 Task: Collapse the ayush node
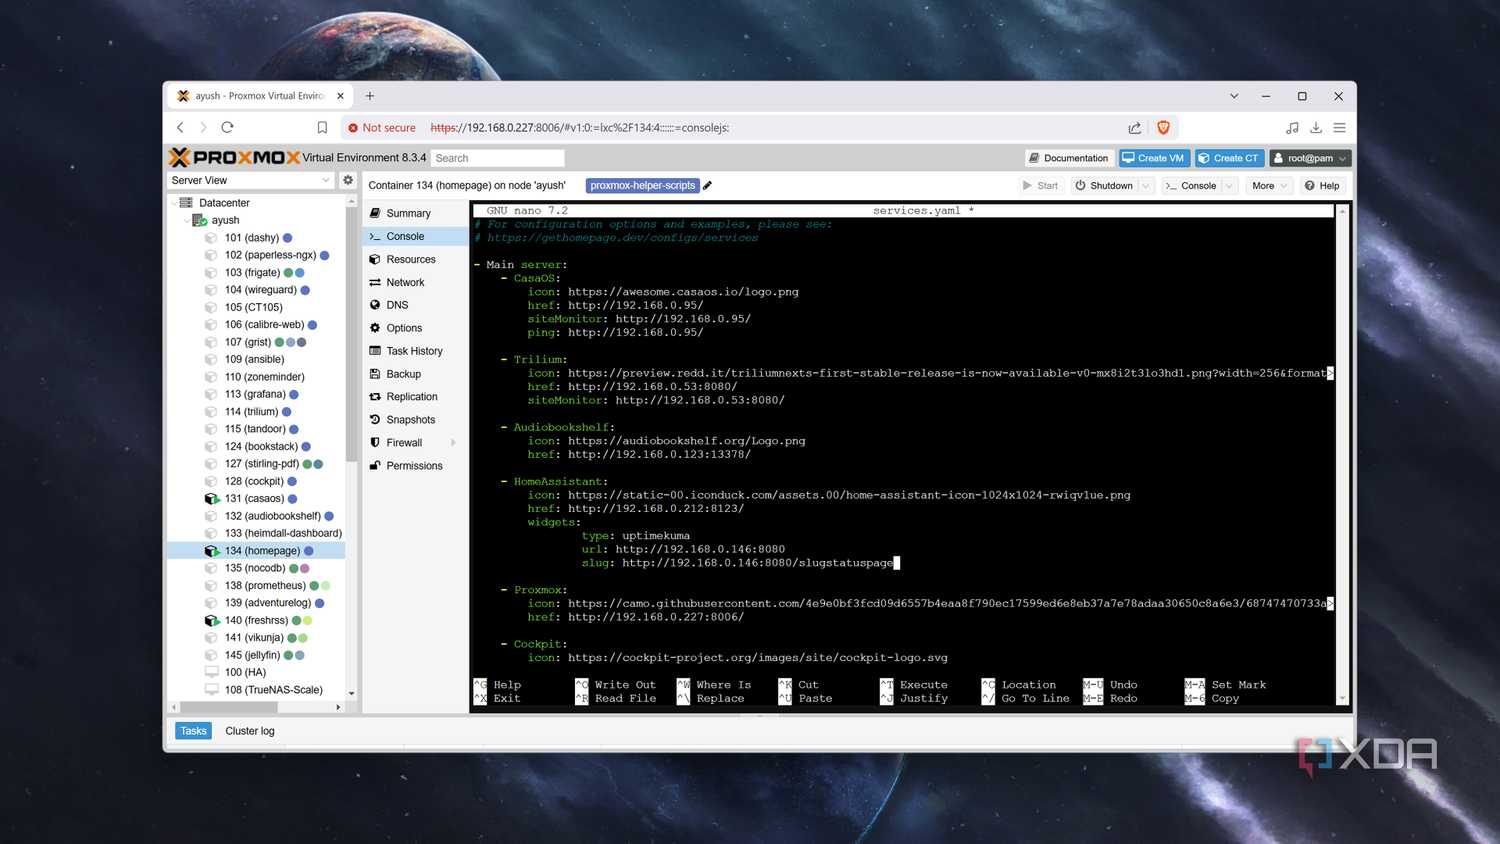186,220
